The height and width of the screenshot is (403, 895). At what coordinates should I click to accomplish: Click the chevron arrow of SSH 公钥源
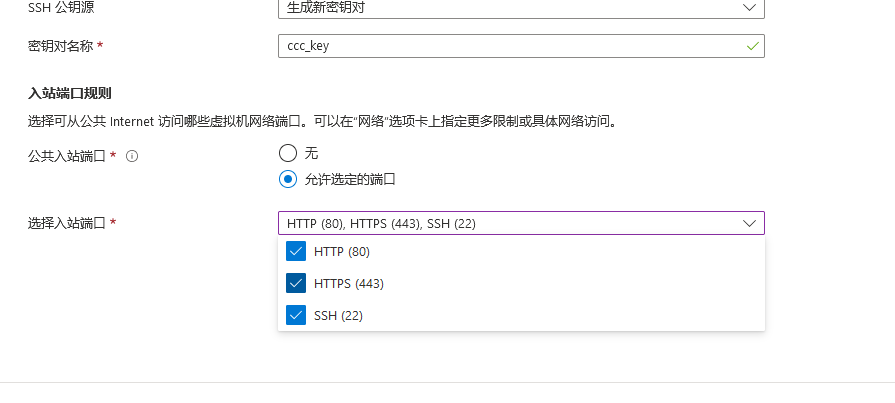tap(750, 7)
